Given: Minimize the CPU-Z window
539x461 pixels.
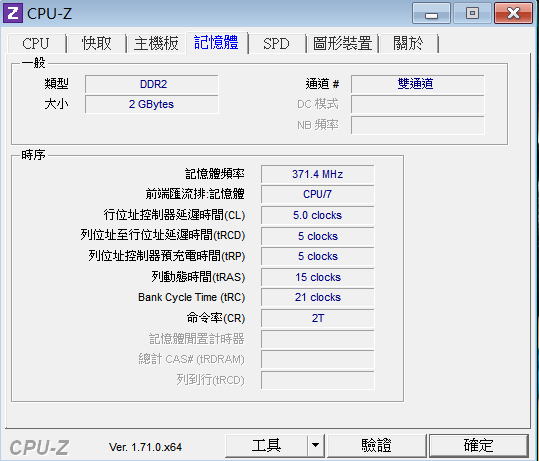Looking at the screenshot, I should tap(431, 13).
